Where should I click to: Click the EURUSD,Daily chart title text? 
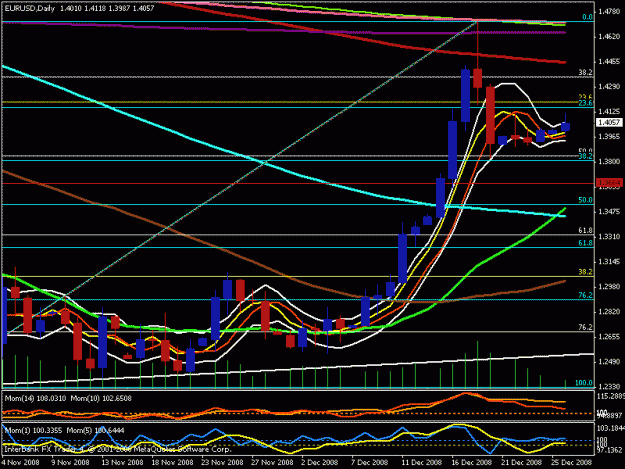[x=30, y=8]
